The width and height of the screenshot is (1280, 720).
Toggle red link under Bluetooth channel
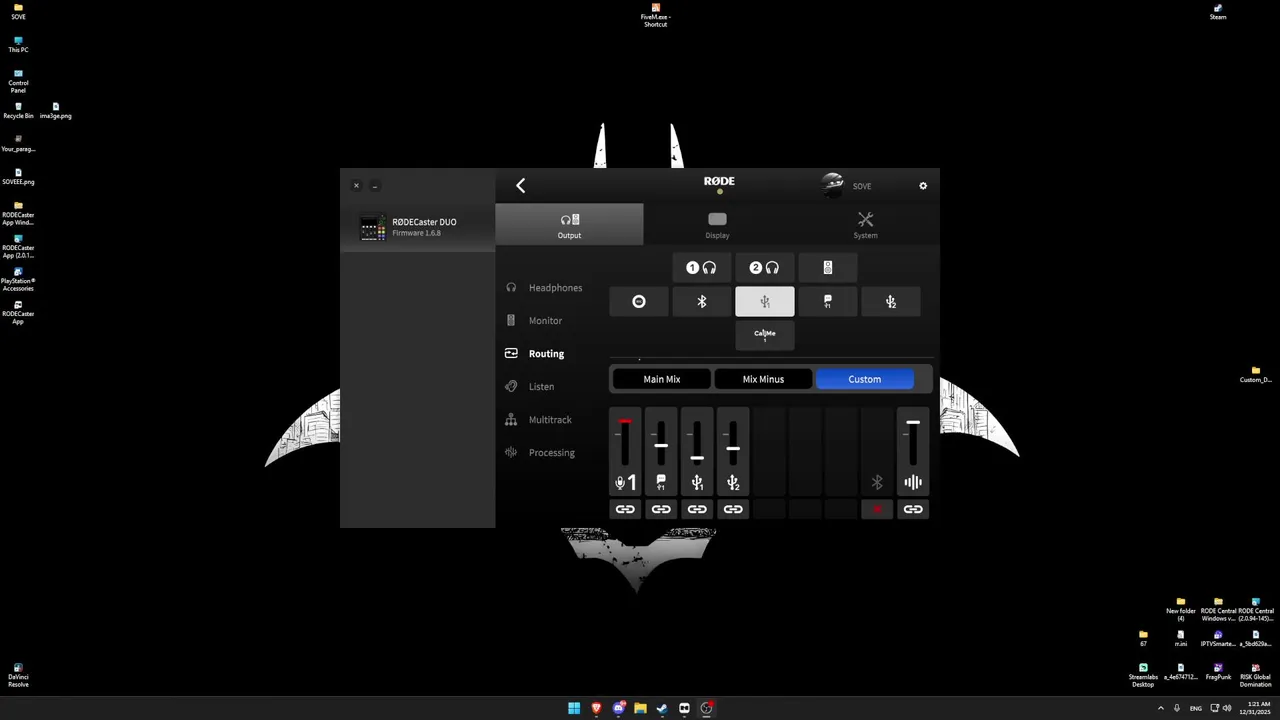[x=877, y=509]
